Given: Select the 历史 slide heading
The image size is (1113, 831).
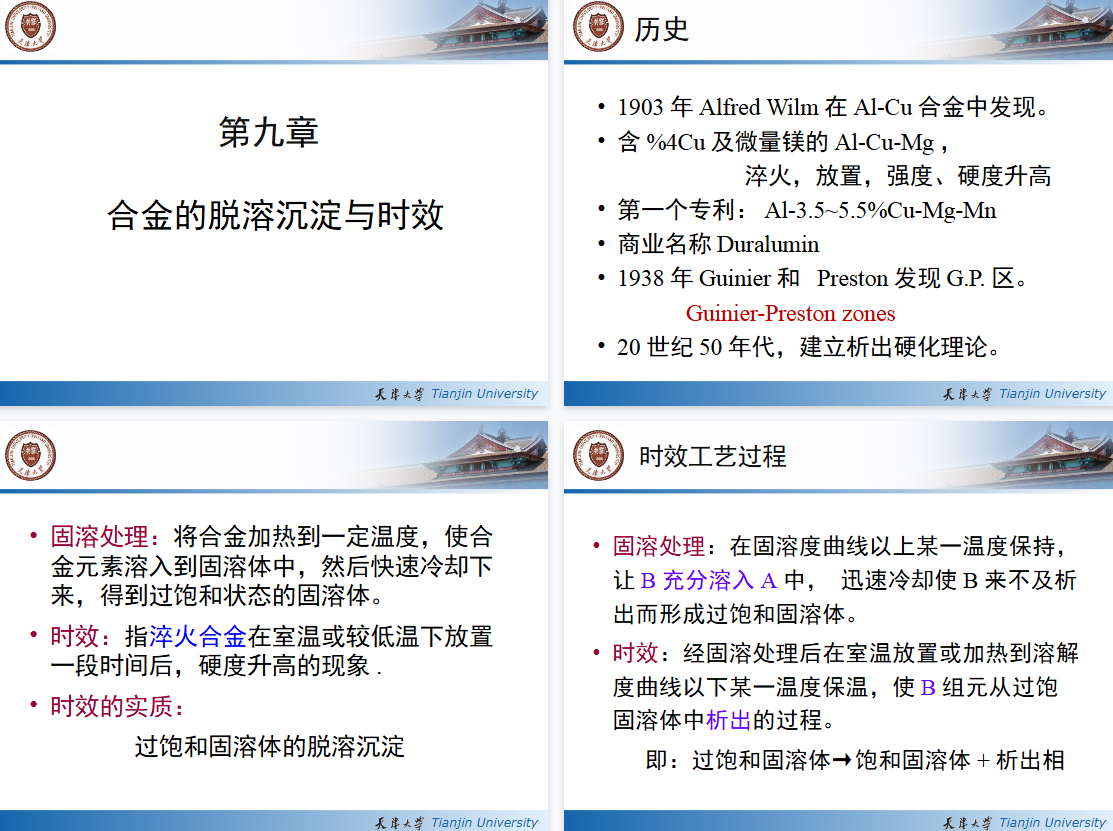Looking at the screenshot, I should (661, 29).
